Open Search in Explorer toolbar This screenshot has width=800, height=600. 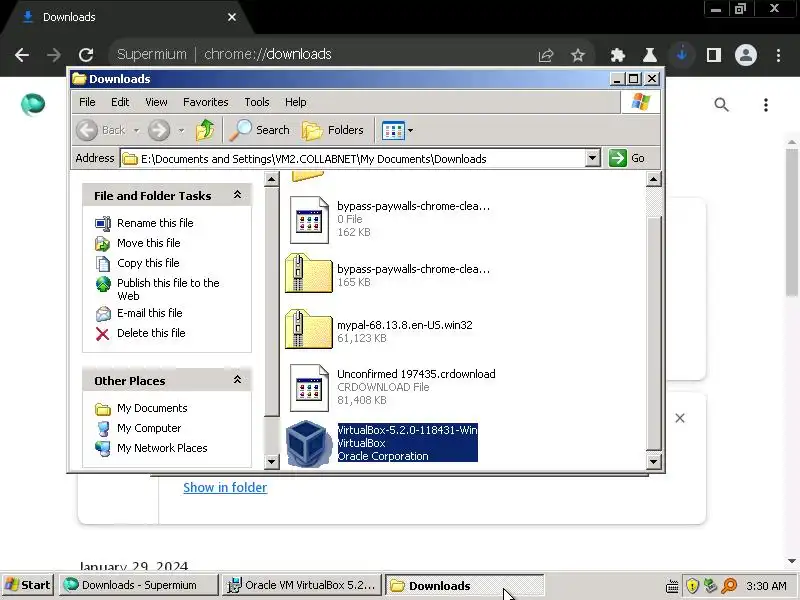pyautogui.click(x=259, y=130)
